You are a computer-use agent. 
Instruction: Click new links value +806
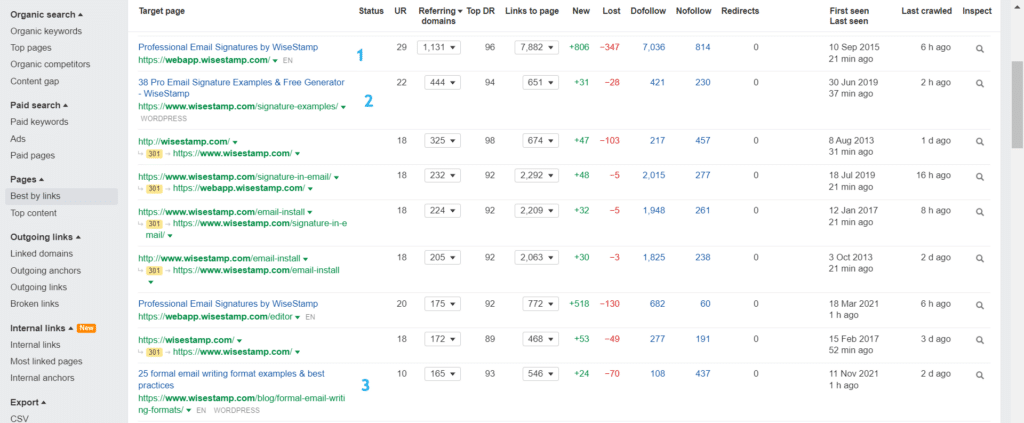[579, 47]
